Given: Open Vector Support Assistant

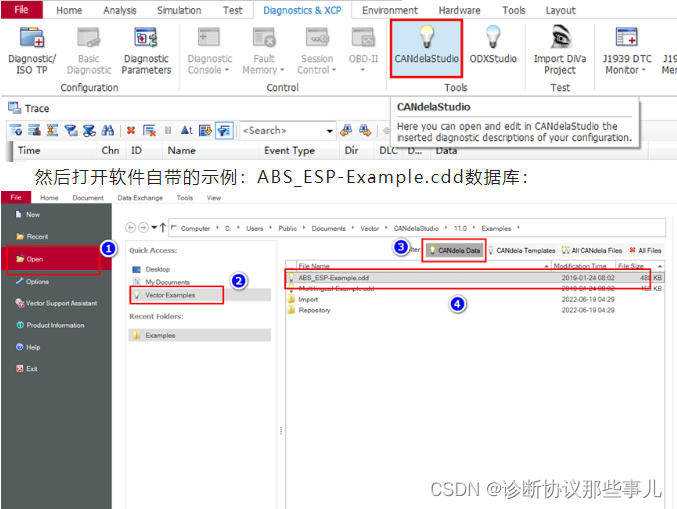Looking at the screenshot, I should coord(56,303).
